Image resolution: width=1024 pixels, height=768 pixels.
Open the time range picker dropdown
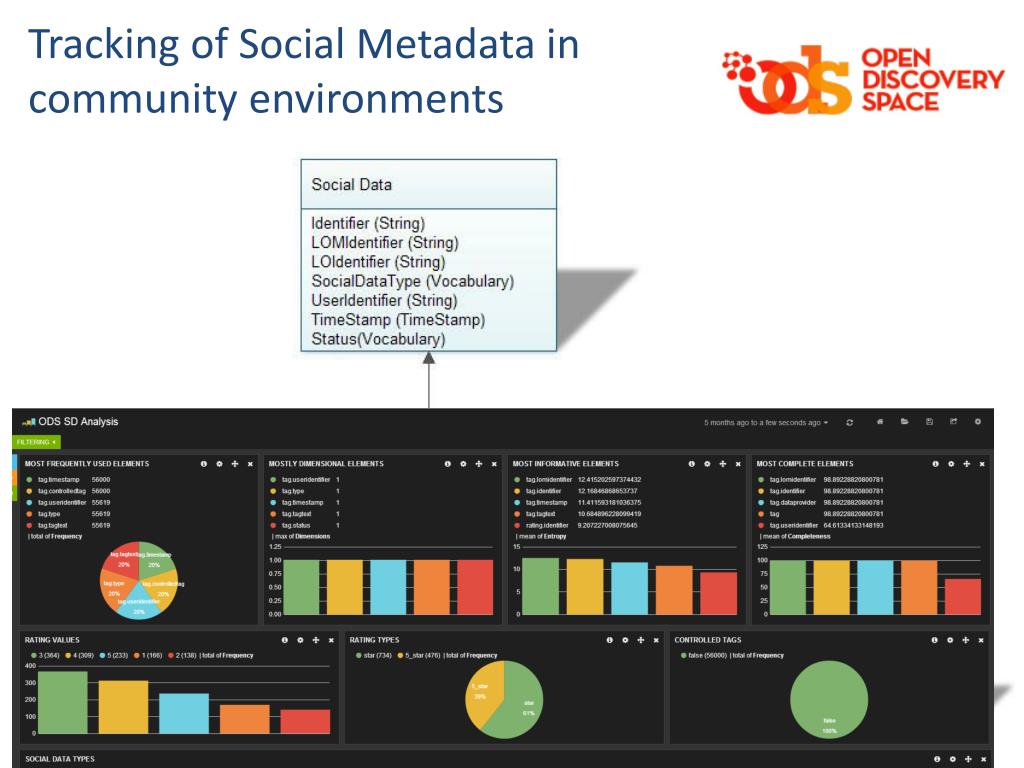(x=765, y=423)
